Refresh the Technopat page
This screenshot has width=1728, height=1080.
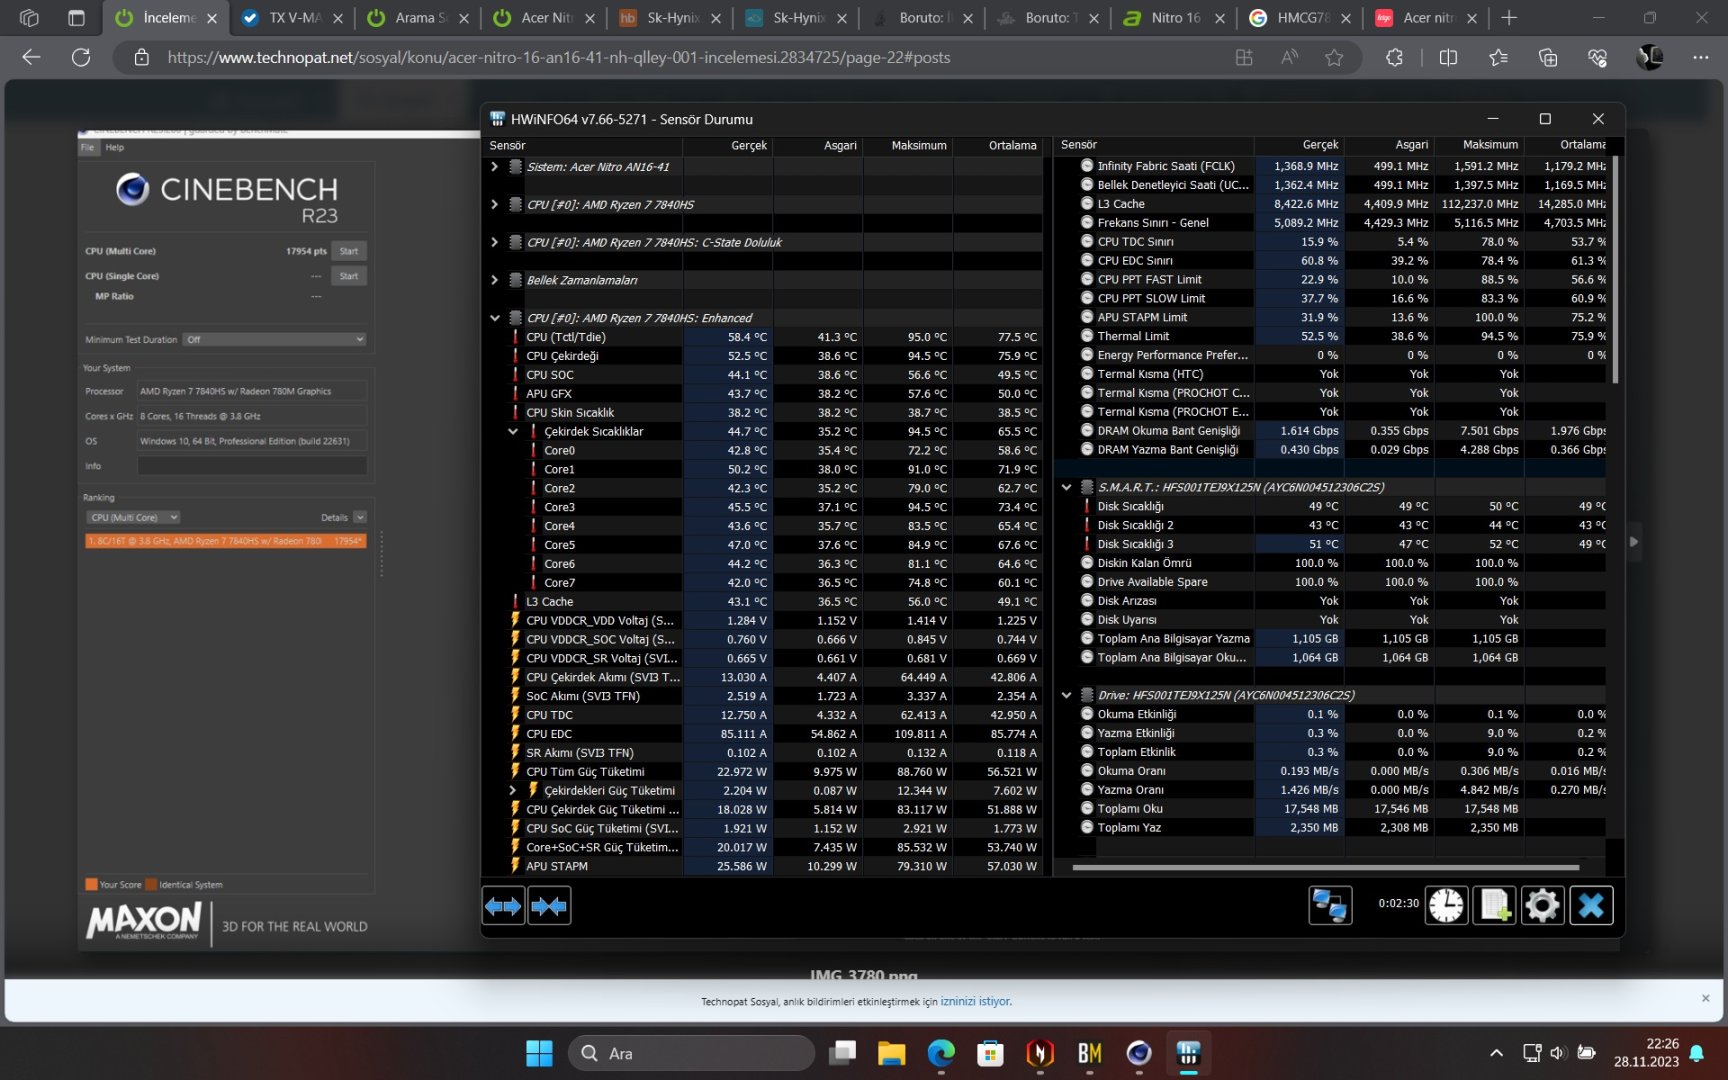click(81, 57)
